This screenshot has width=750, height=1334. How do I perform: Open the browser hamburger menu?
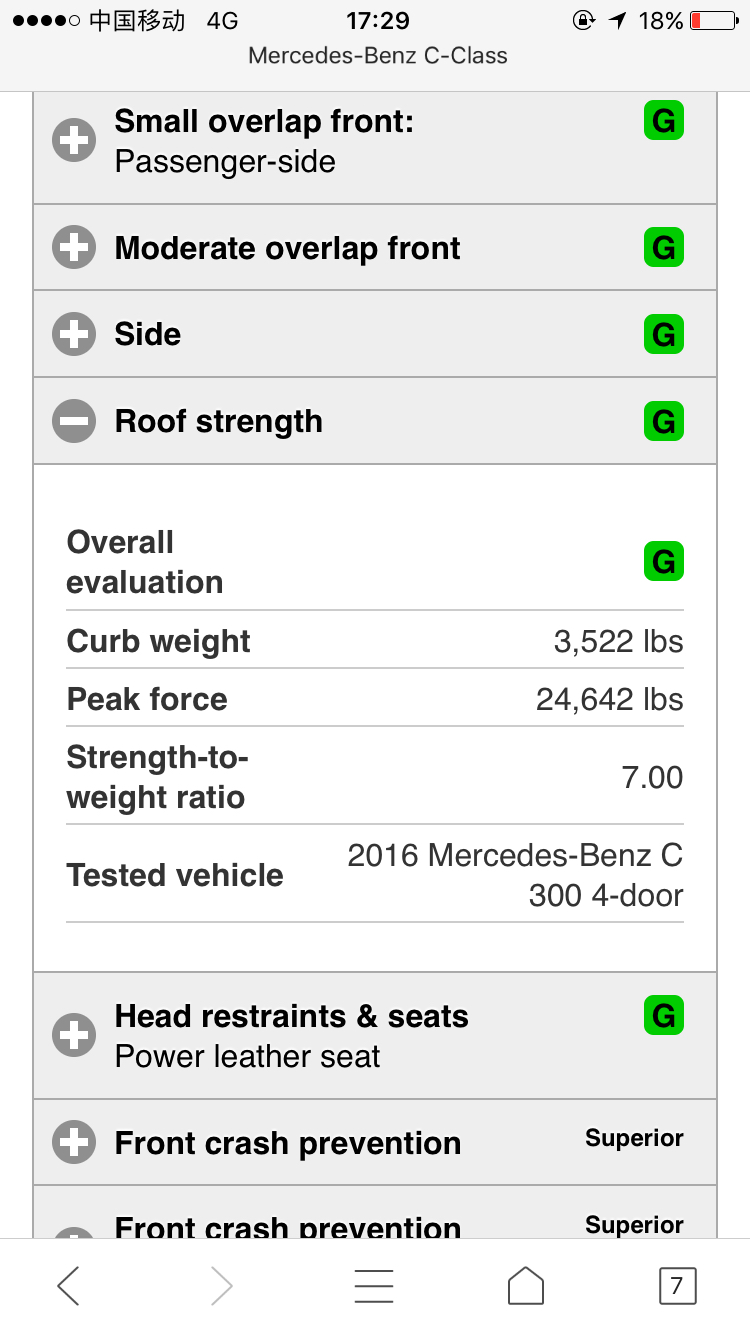click(374, 1285)
